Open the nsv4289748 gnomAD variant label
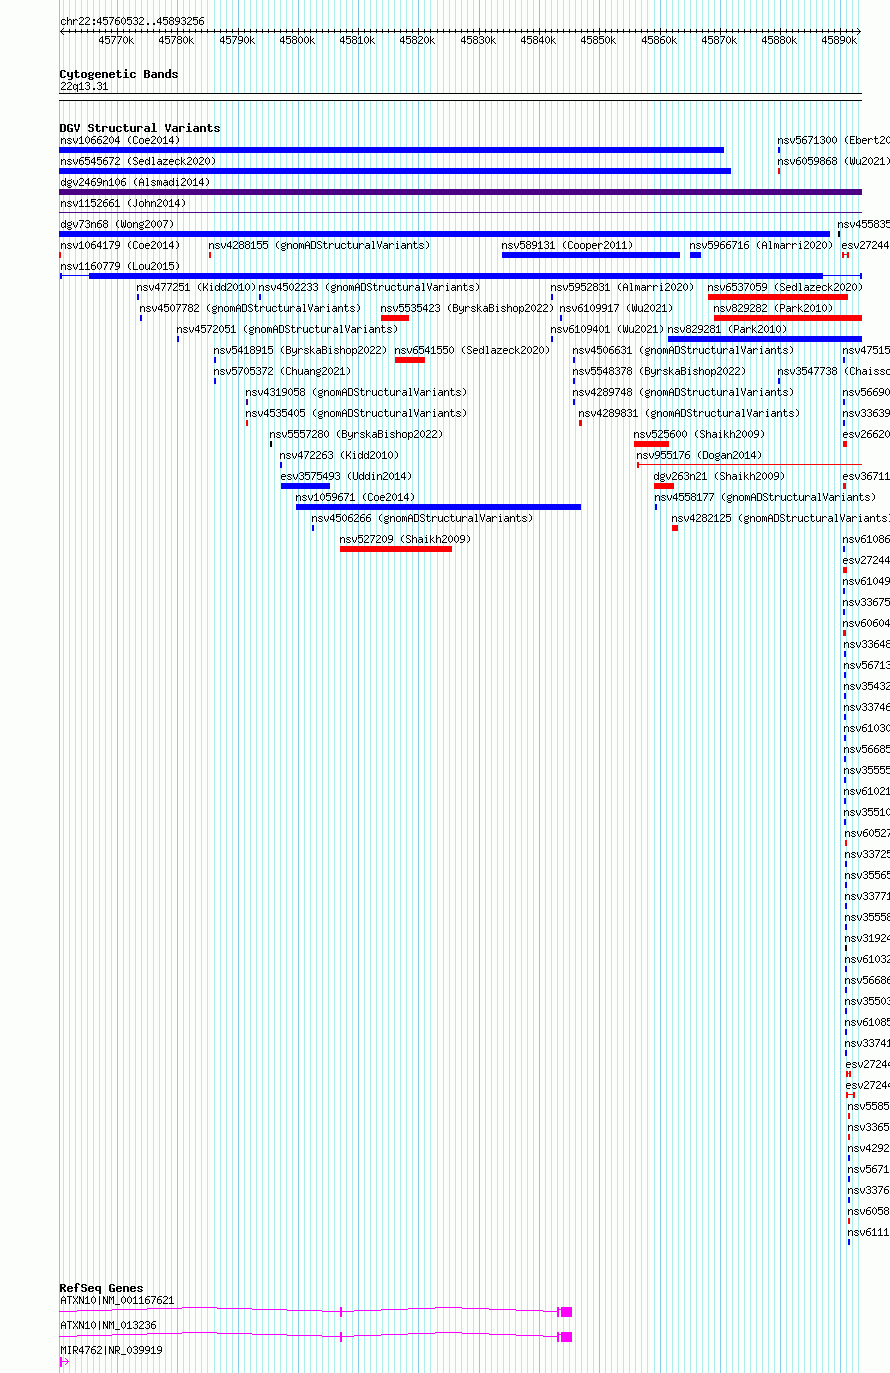 [x=683, y=392]
